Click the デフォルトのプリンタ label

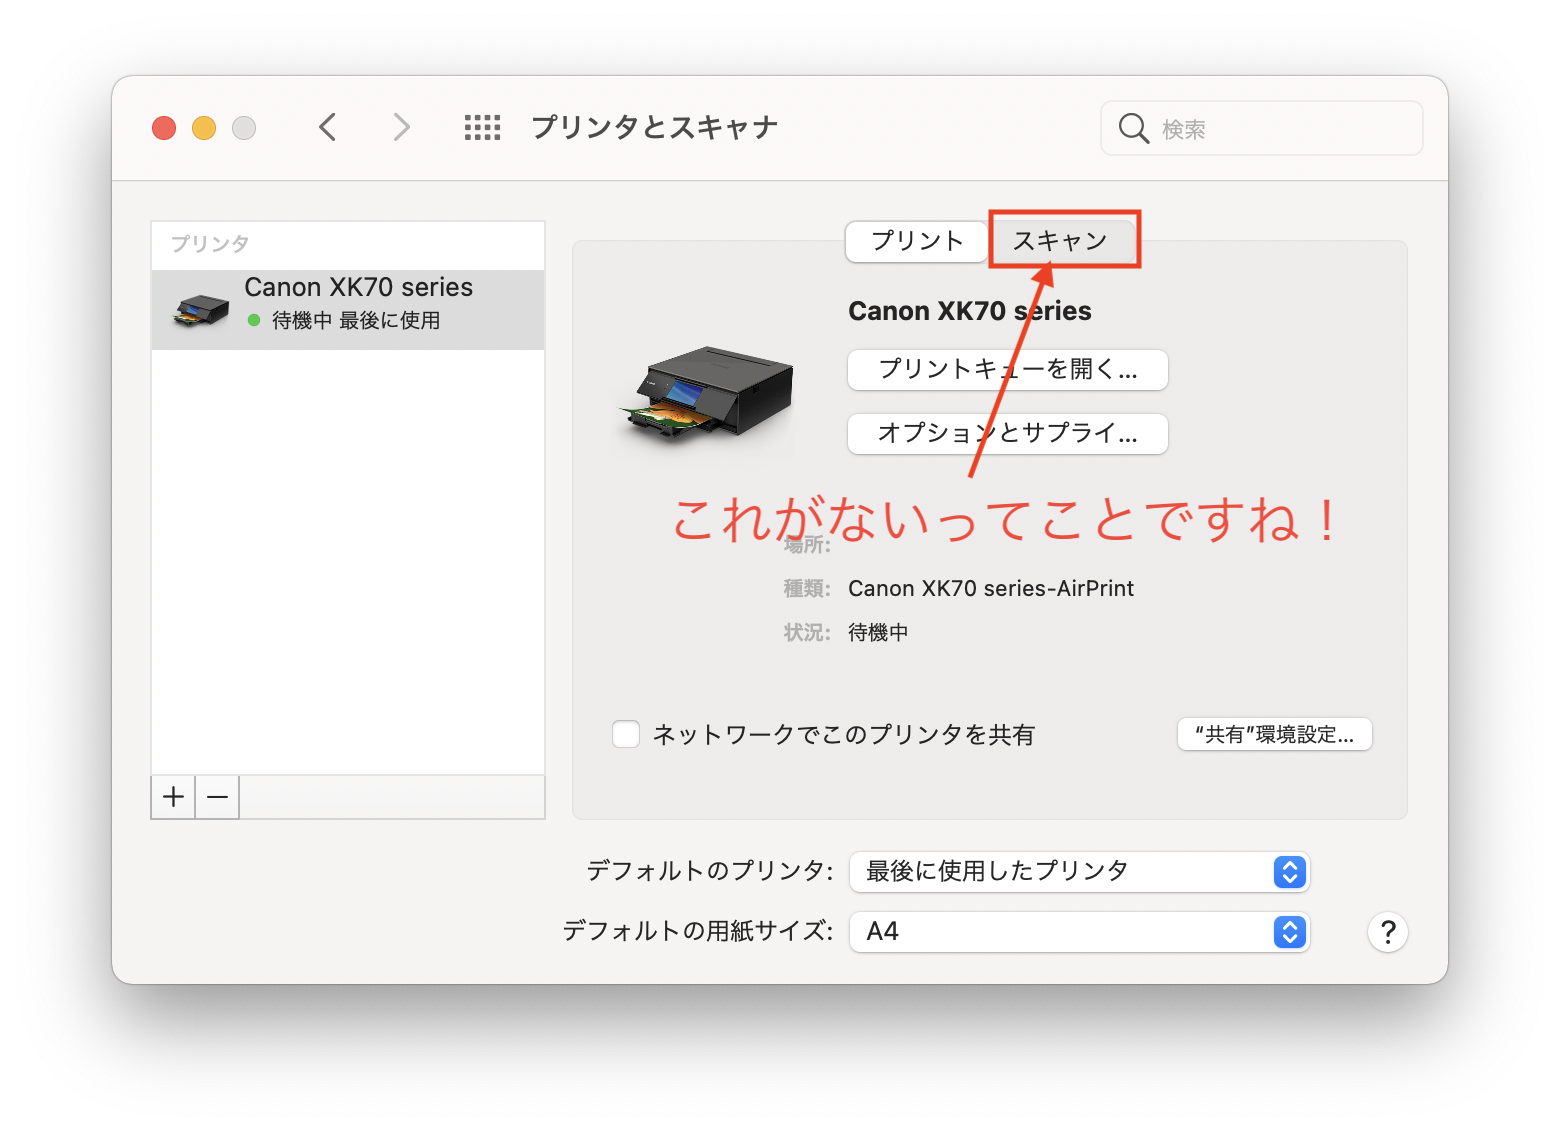click(709, 871)
